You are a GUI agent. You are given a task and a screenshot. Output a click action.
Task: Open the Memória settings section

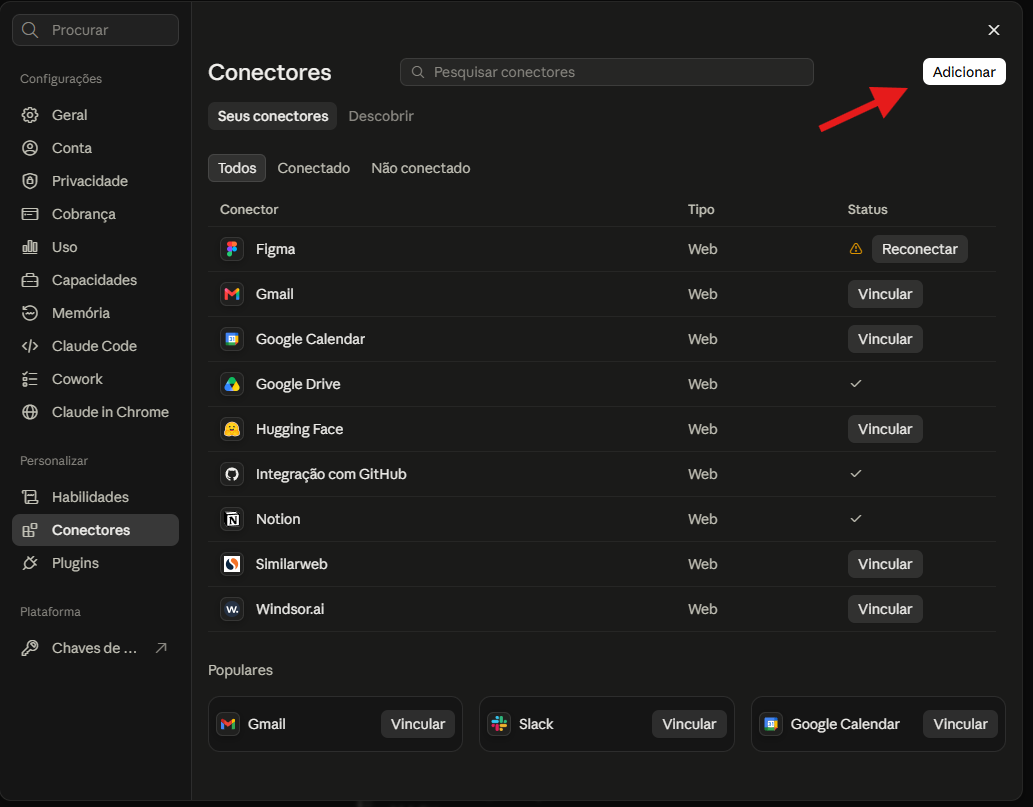click(96, 313)
